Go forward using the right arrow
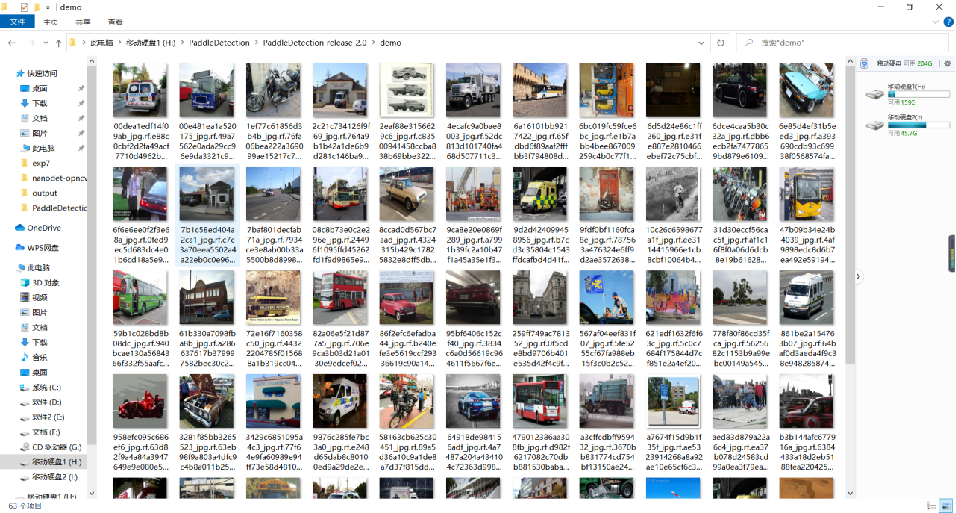956x513 pixels. click(x=30, y=43)
